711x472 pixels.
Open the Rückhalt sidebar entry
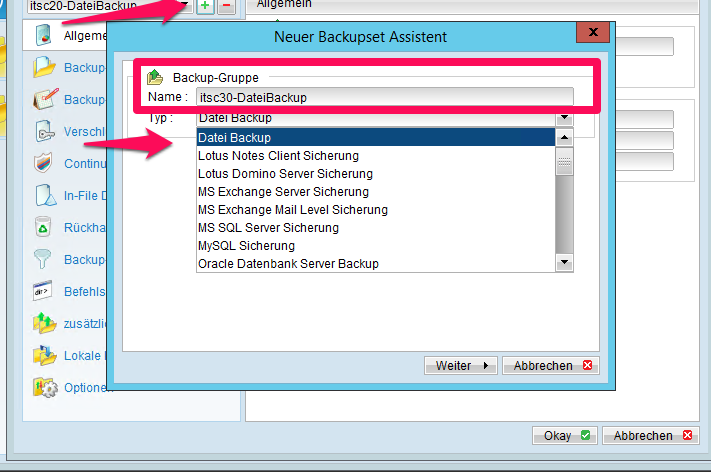85,227
